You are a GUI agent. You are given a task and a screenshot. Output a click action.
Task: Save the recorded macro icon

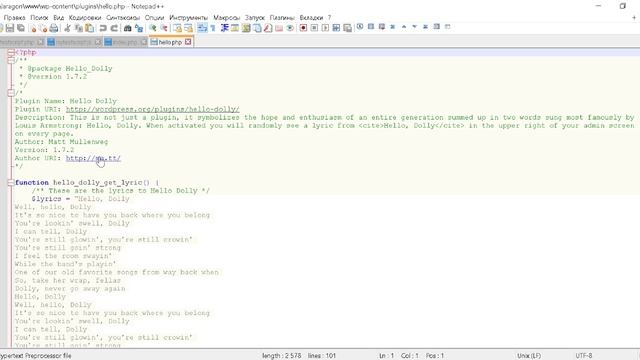347,28
